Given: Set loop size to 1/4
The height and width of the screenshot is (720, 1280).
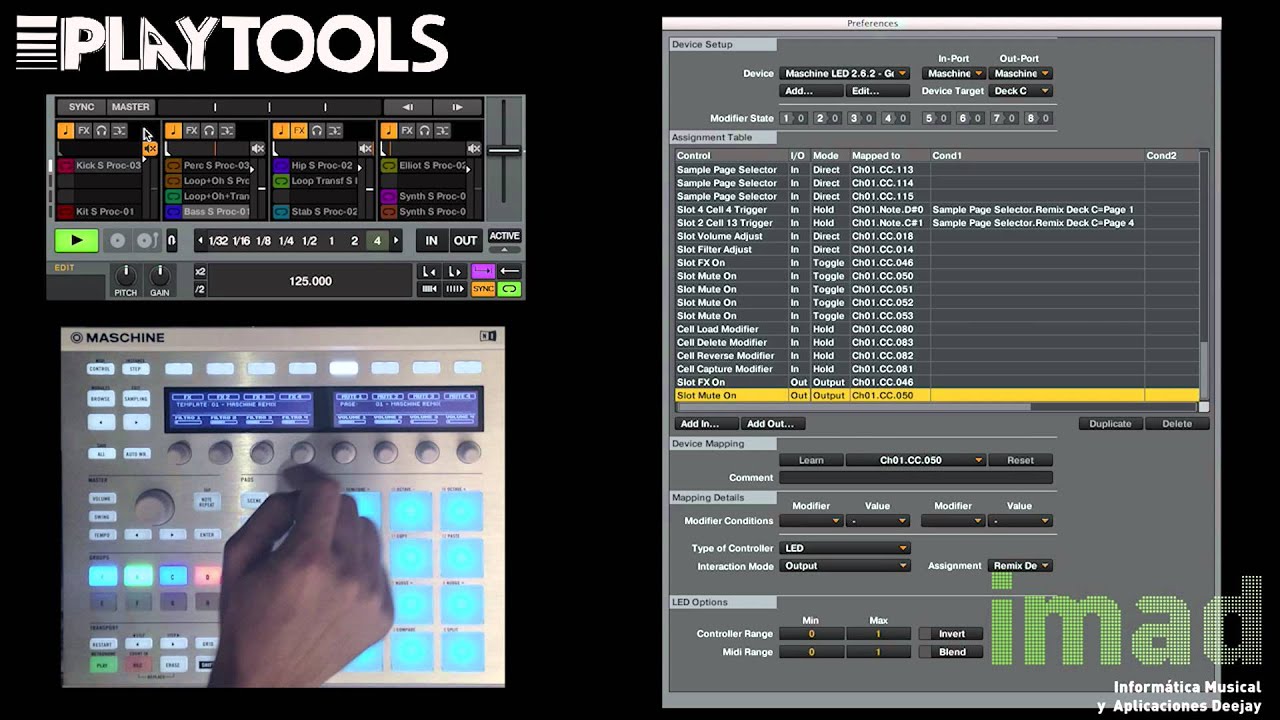Looking at the screenshot, I should tap(286, 241).
